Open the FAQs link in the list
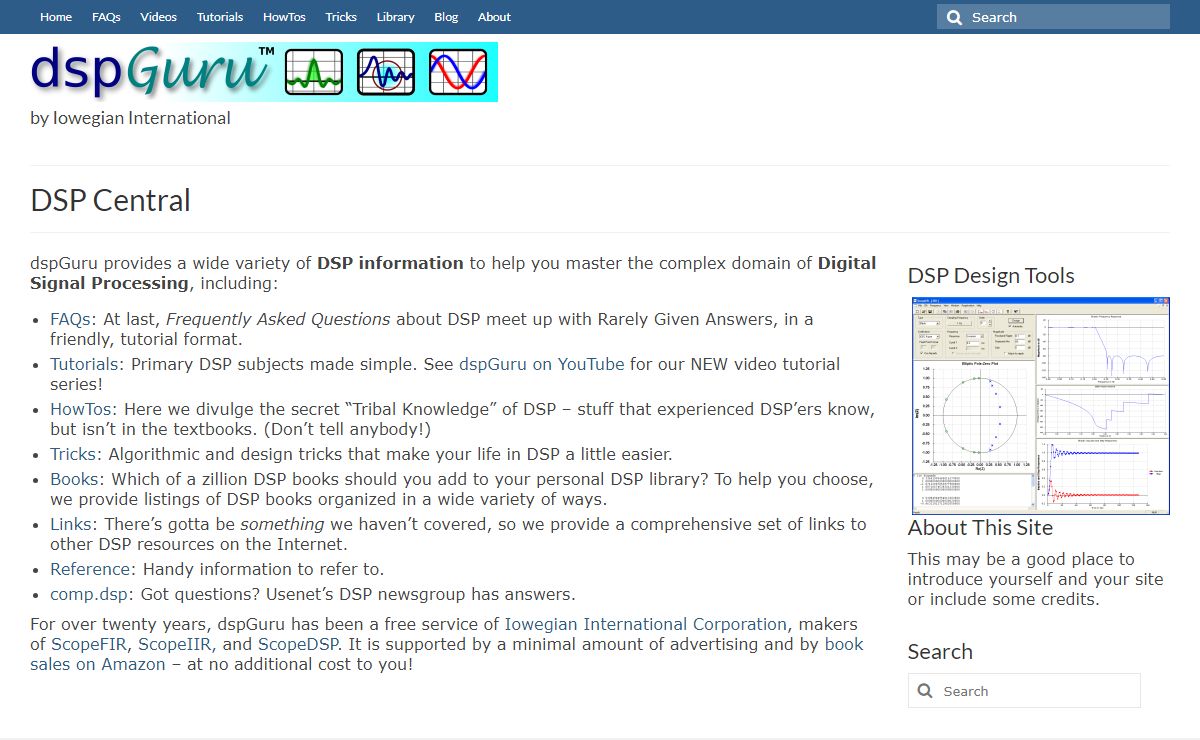1200x740 pixels. pos(71,319)
